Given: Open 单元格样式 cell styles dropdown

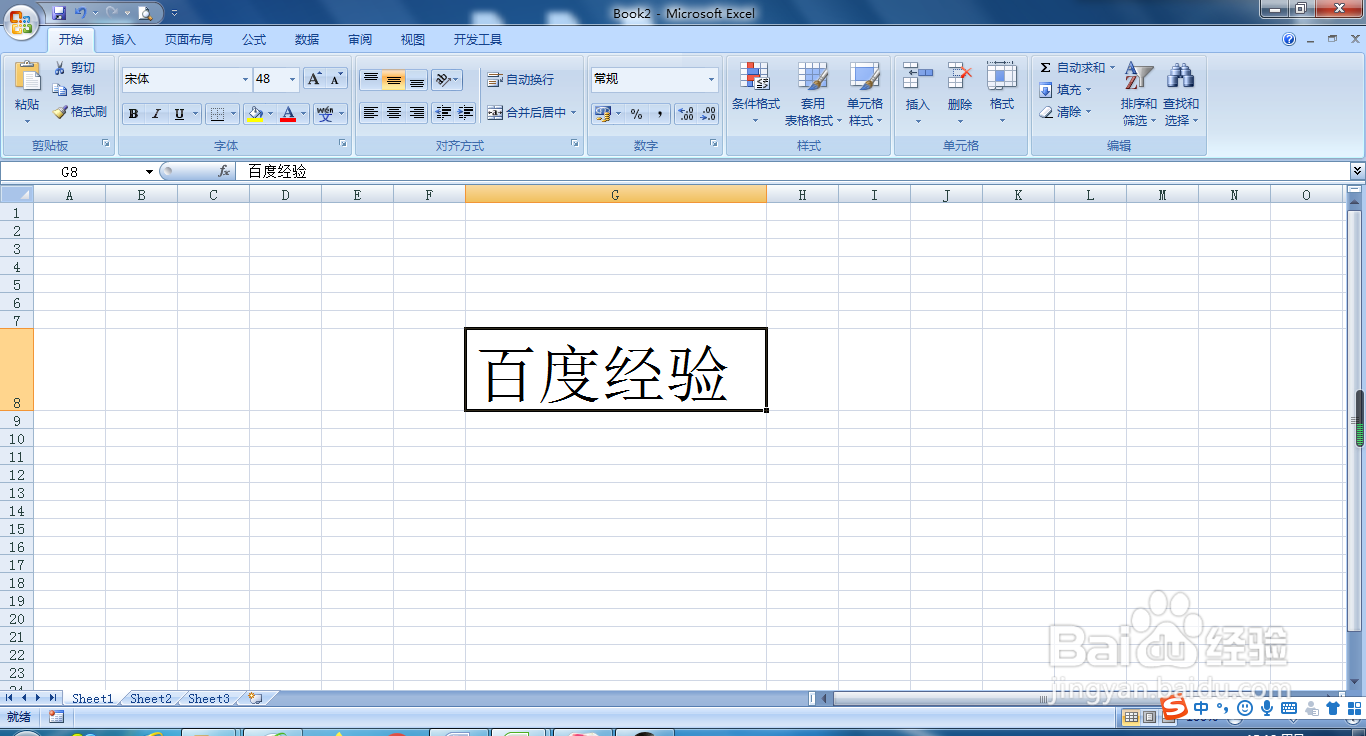Looking at the screenshot, I should point(865,93).
